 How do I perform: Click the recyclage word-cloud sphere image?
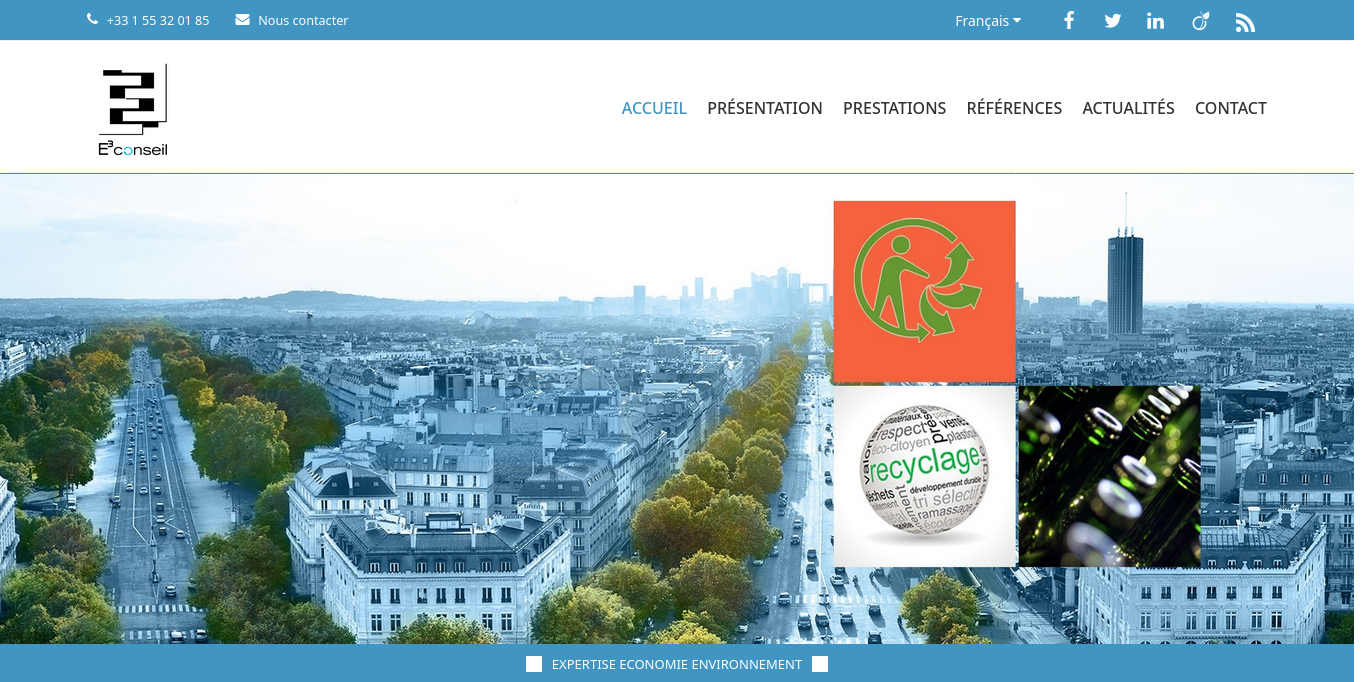click(925, 475)
